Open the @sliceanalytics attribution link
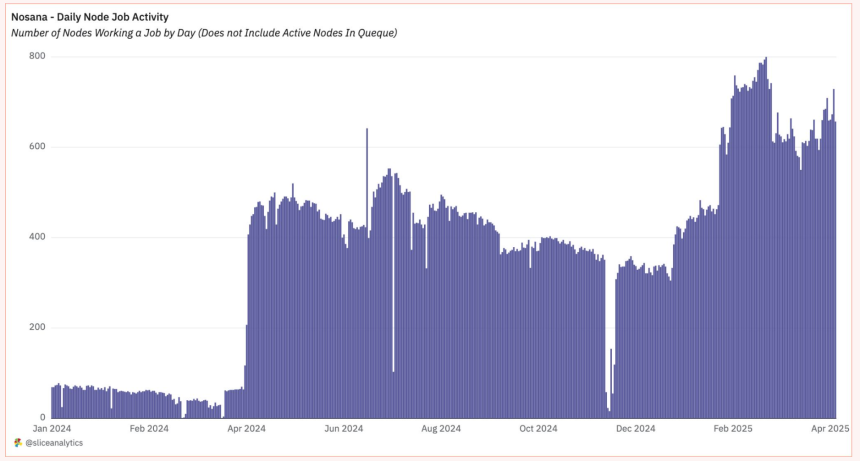860x461 pixels. [x=54, y=443]
